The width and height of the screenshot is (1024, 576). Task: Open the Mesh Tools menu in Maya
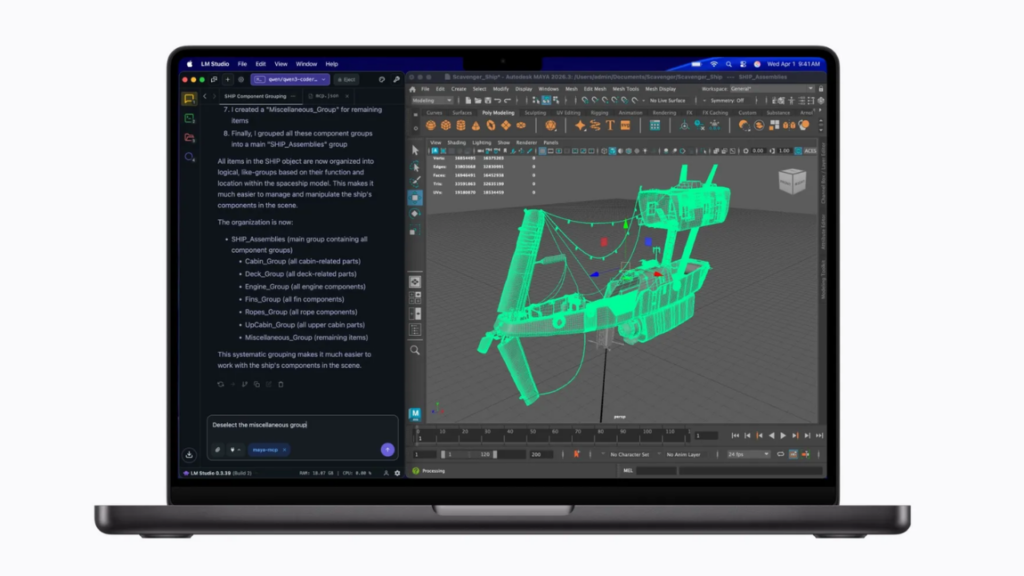[625, 89]
